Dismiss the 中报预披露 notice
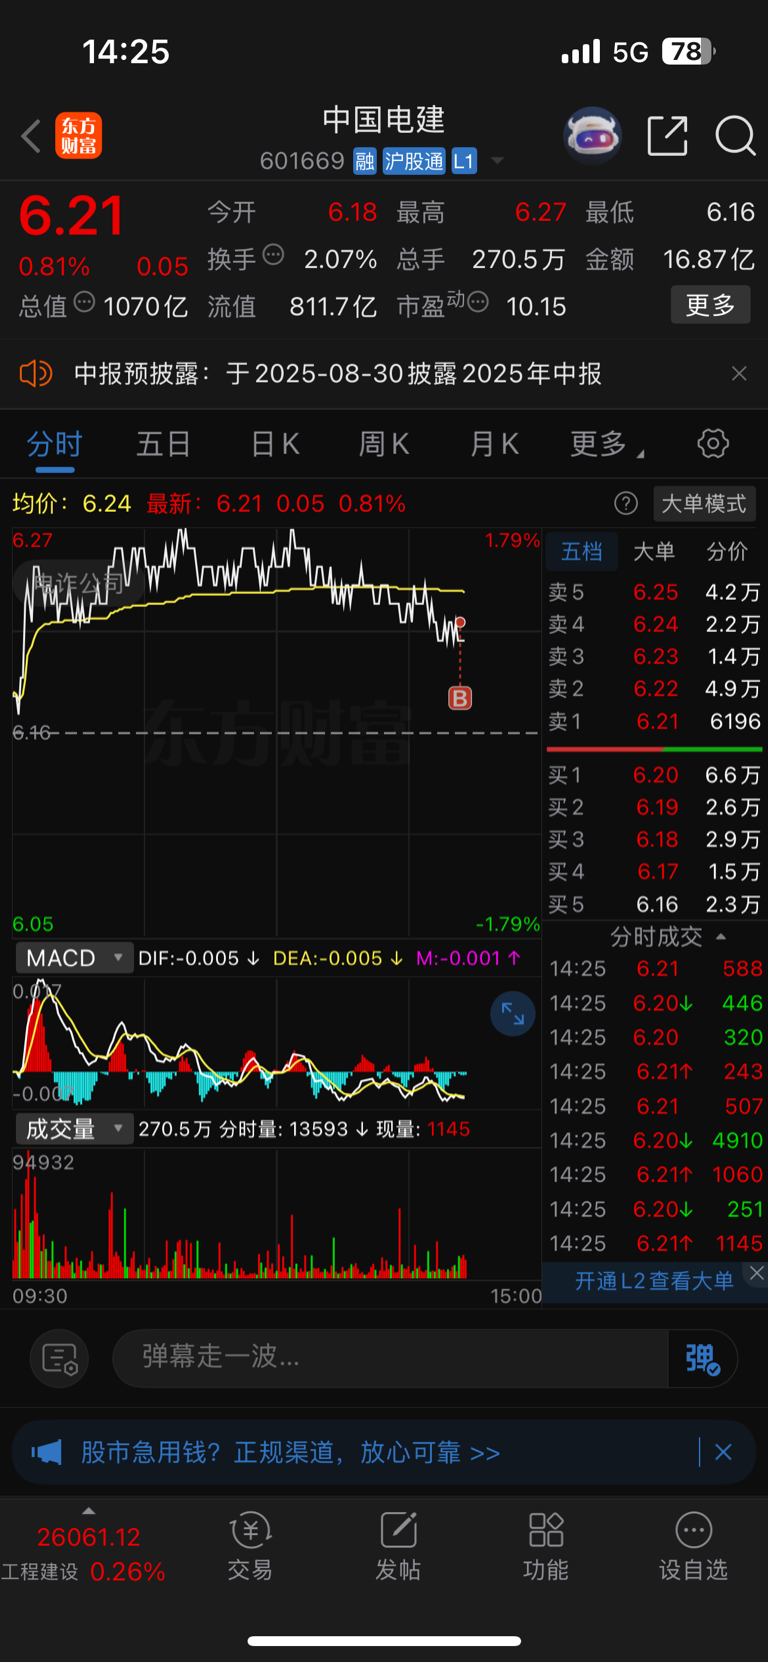Viewport: 768px width, 1663px height. click(x=739, y=374)
